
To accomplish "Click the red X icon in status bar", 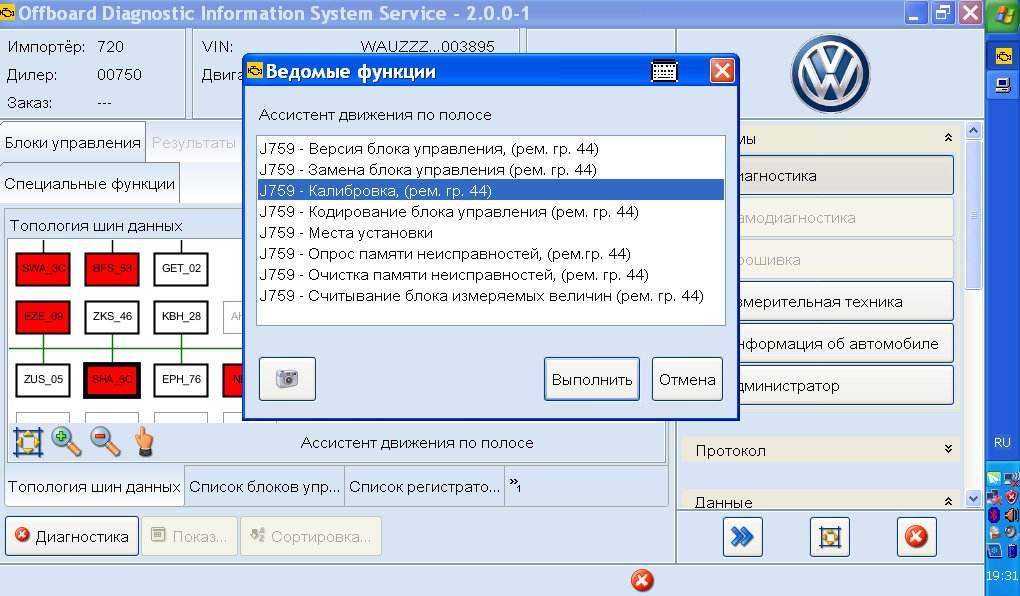I will click(642, 580).
